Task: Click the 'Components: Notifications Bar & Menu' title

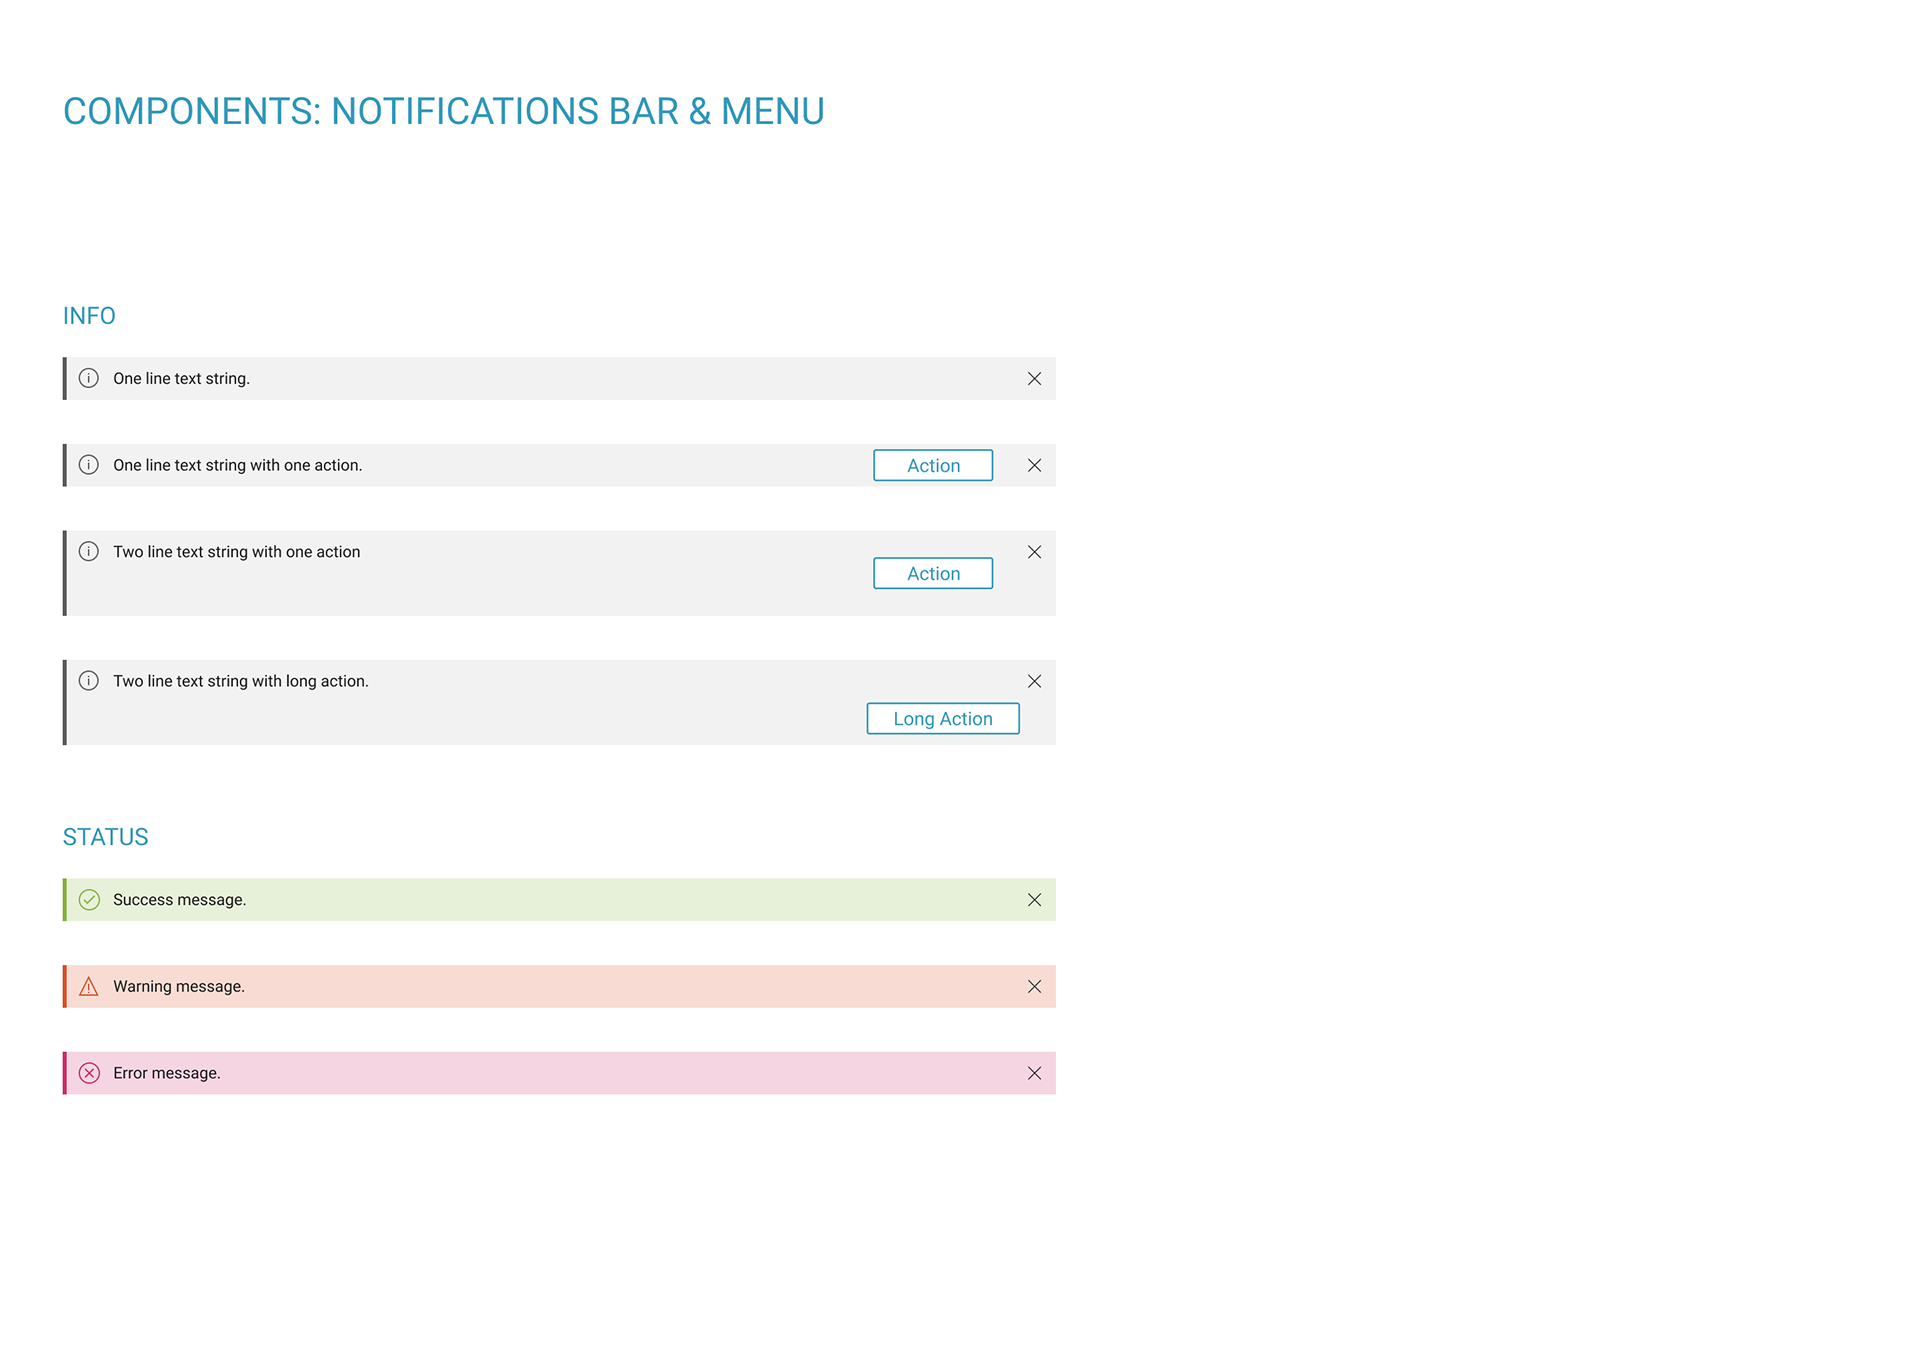Action: point(443,111)
